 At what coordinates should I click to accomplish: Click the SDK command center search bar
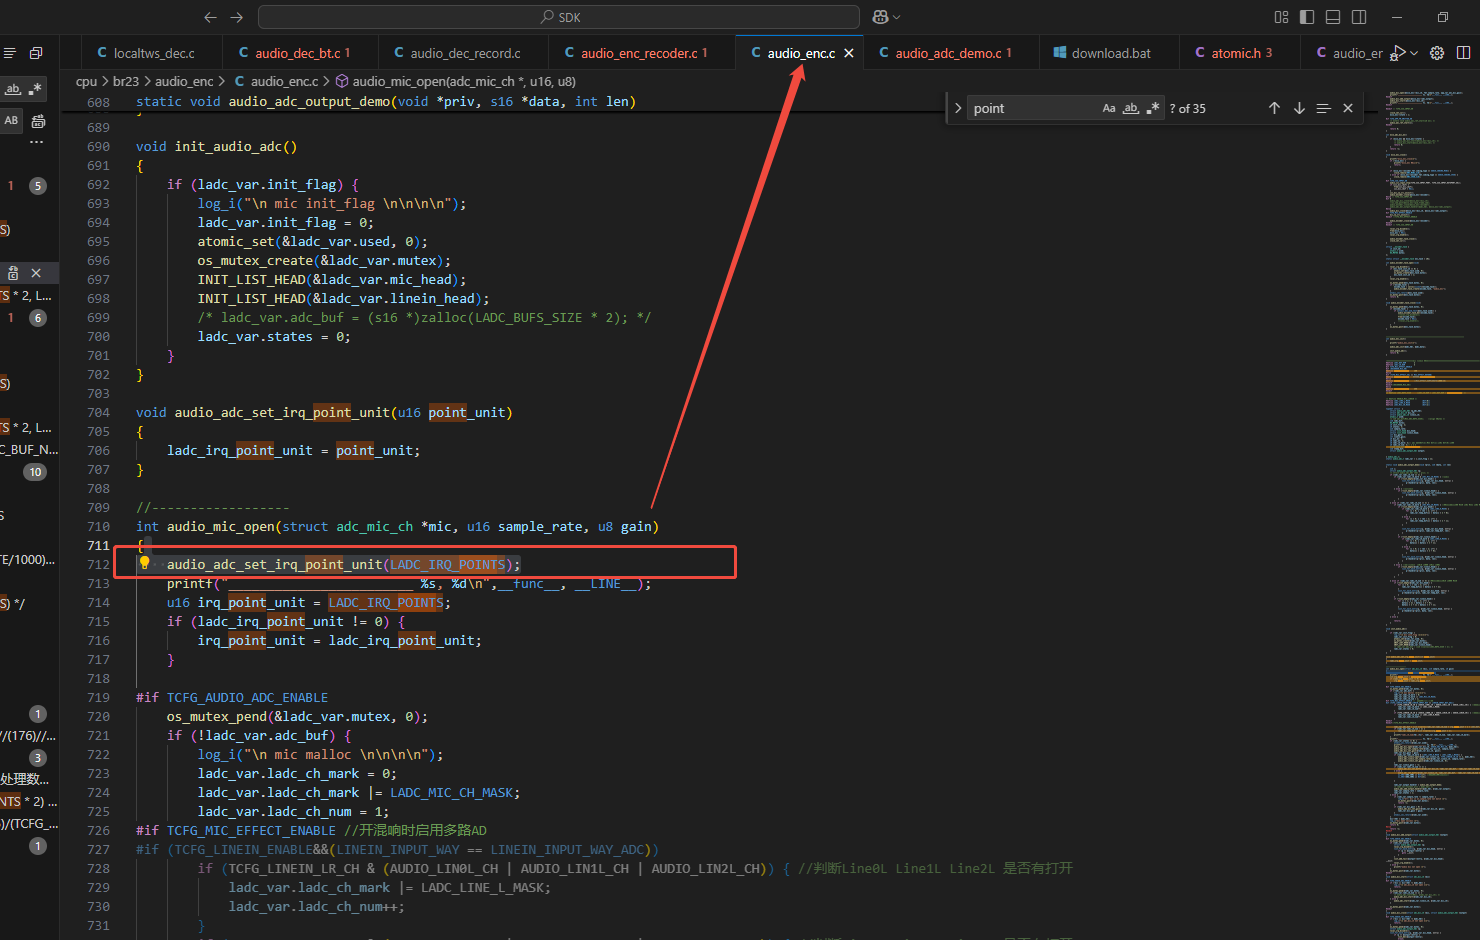pyautogui.click(x=559, y=17)
